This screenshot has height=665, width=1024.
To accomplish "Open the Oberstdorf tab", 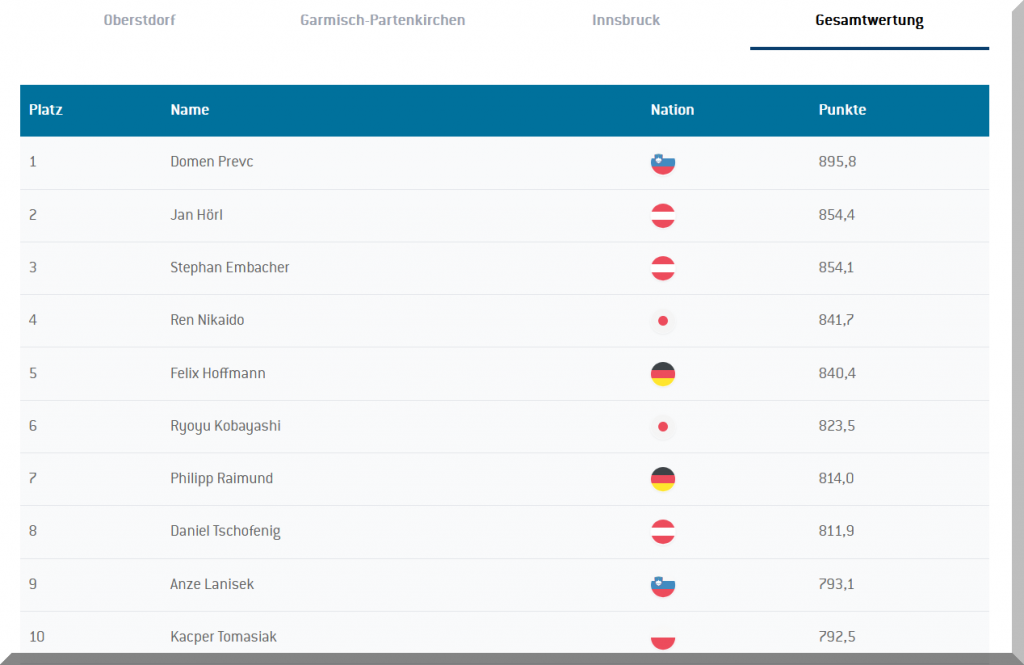I will coord(139,20).
